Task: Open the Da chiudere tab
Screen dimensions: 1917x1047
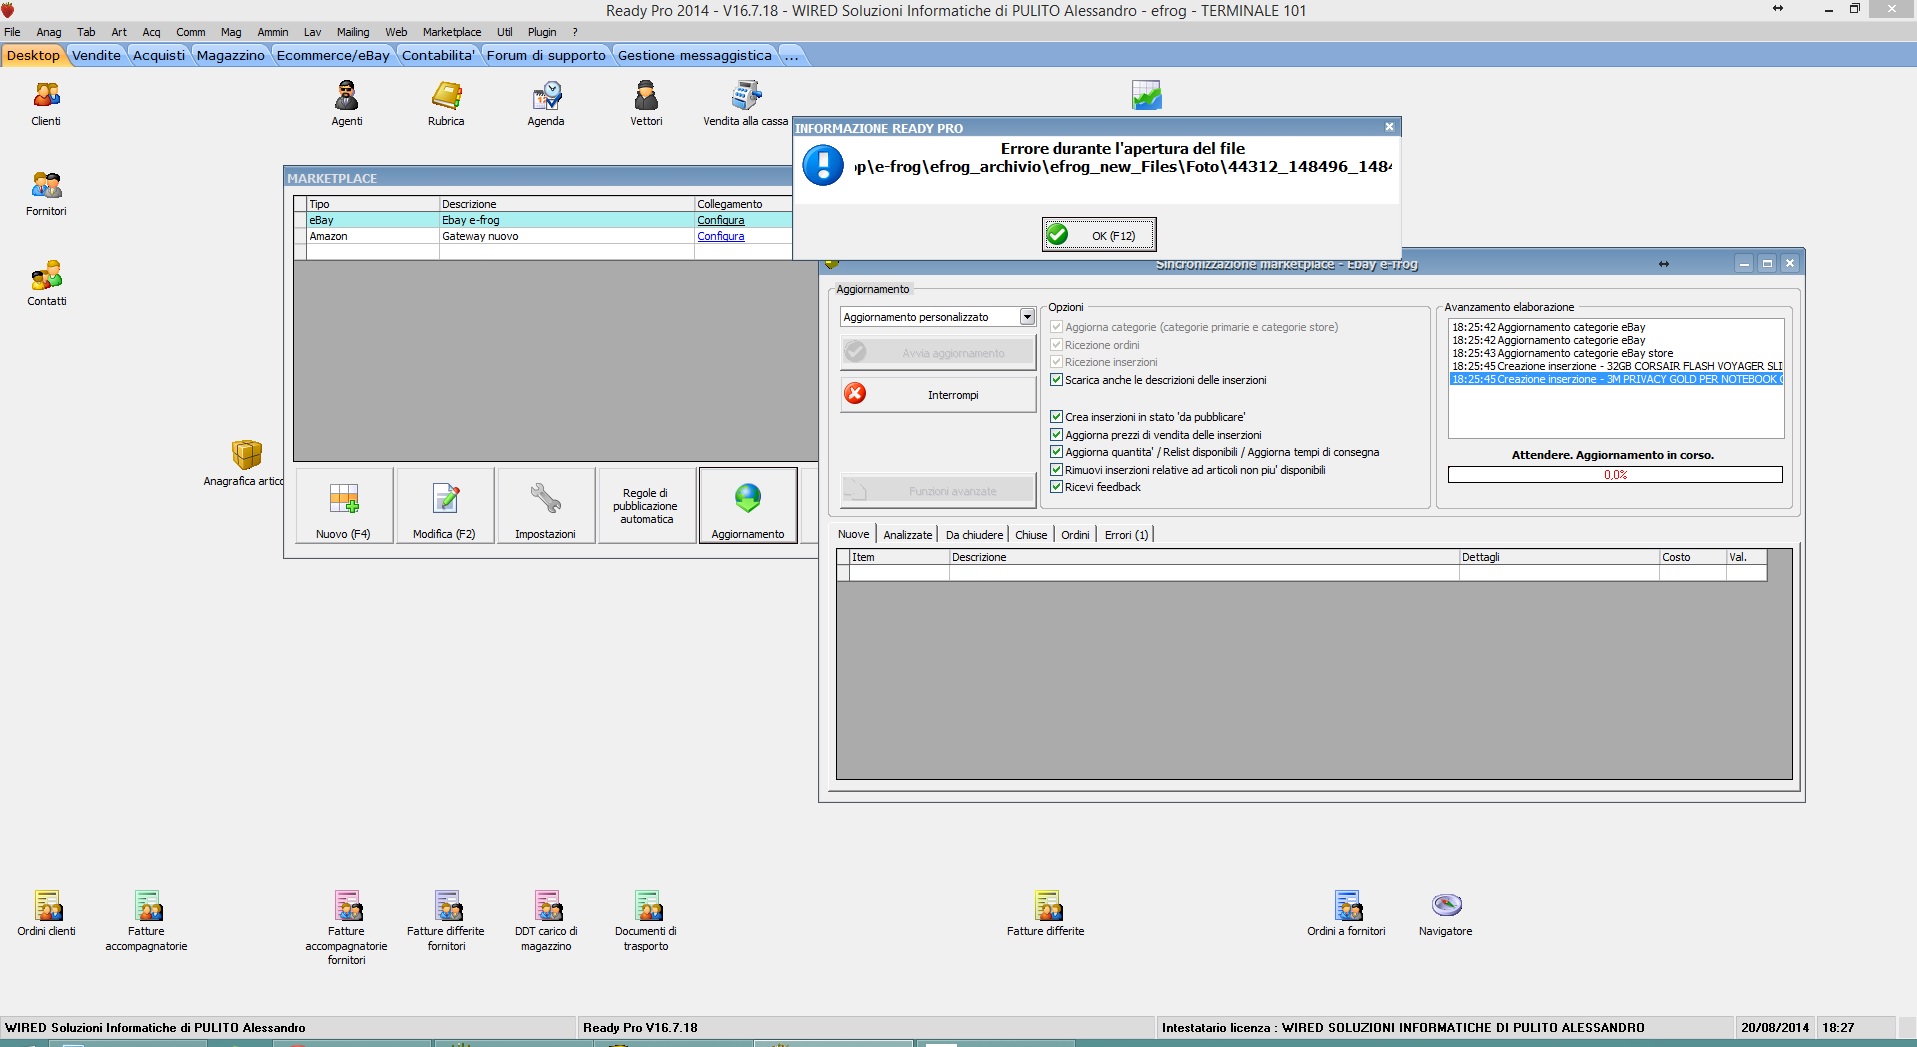Action: pyautogui.click(x=974, y=535)
